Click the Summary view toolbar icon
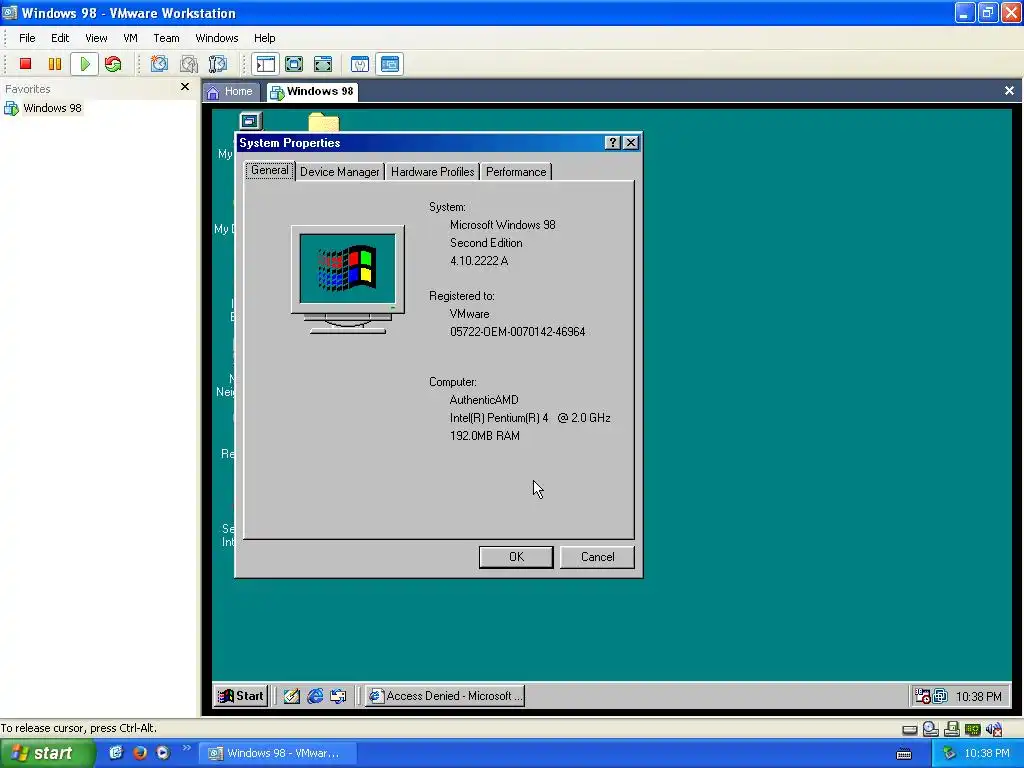1024x768 pixels. (x=360, y=64)
